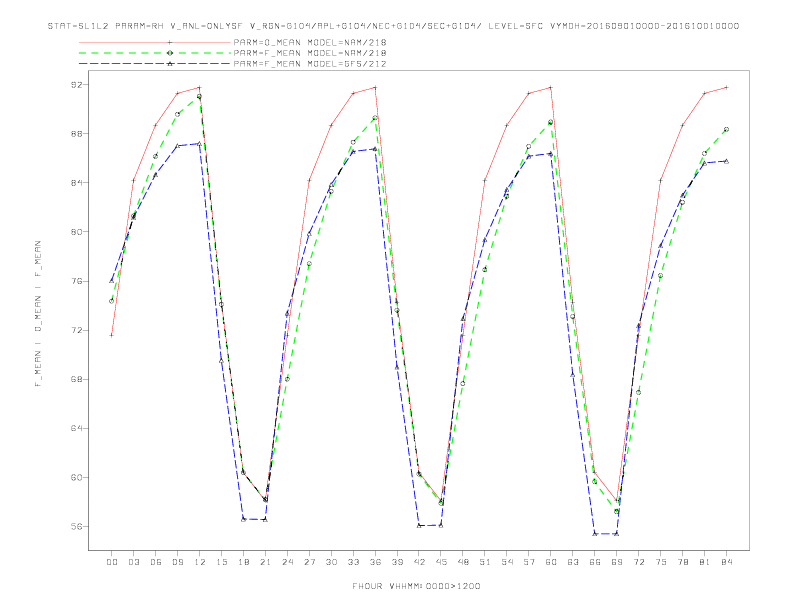Click x-axis forecast hour label 66
This screenshot has width=792, height=612.
595,562
